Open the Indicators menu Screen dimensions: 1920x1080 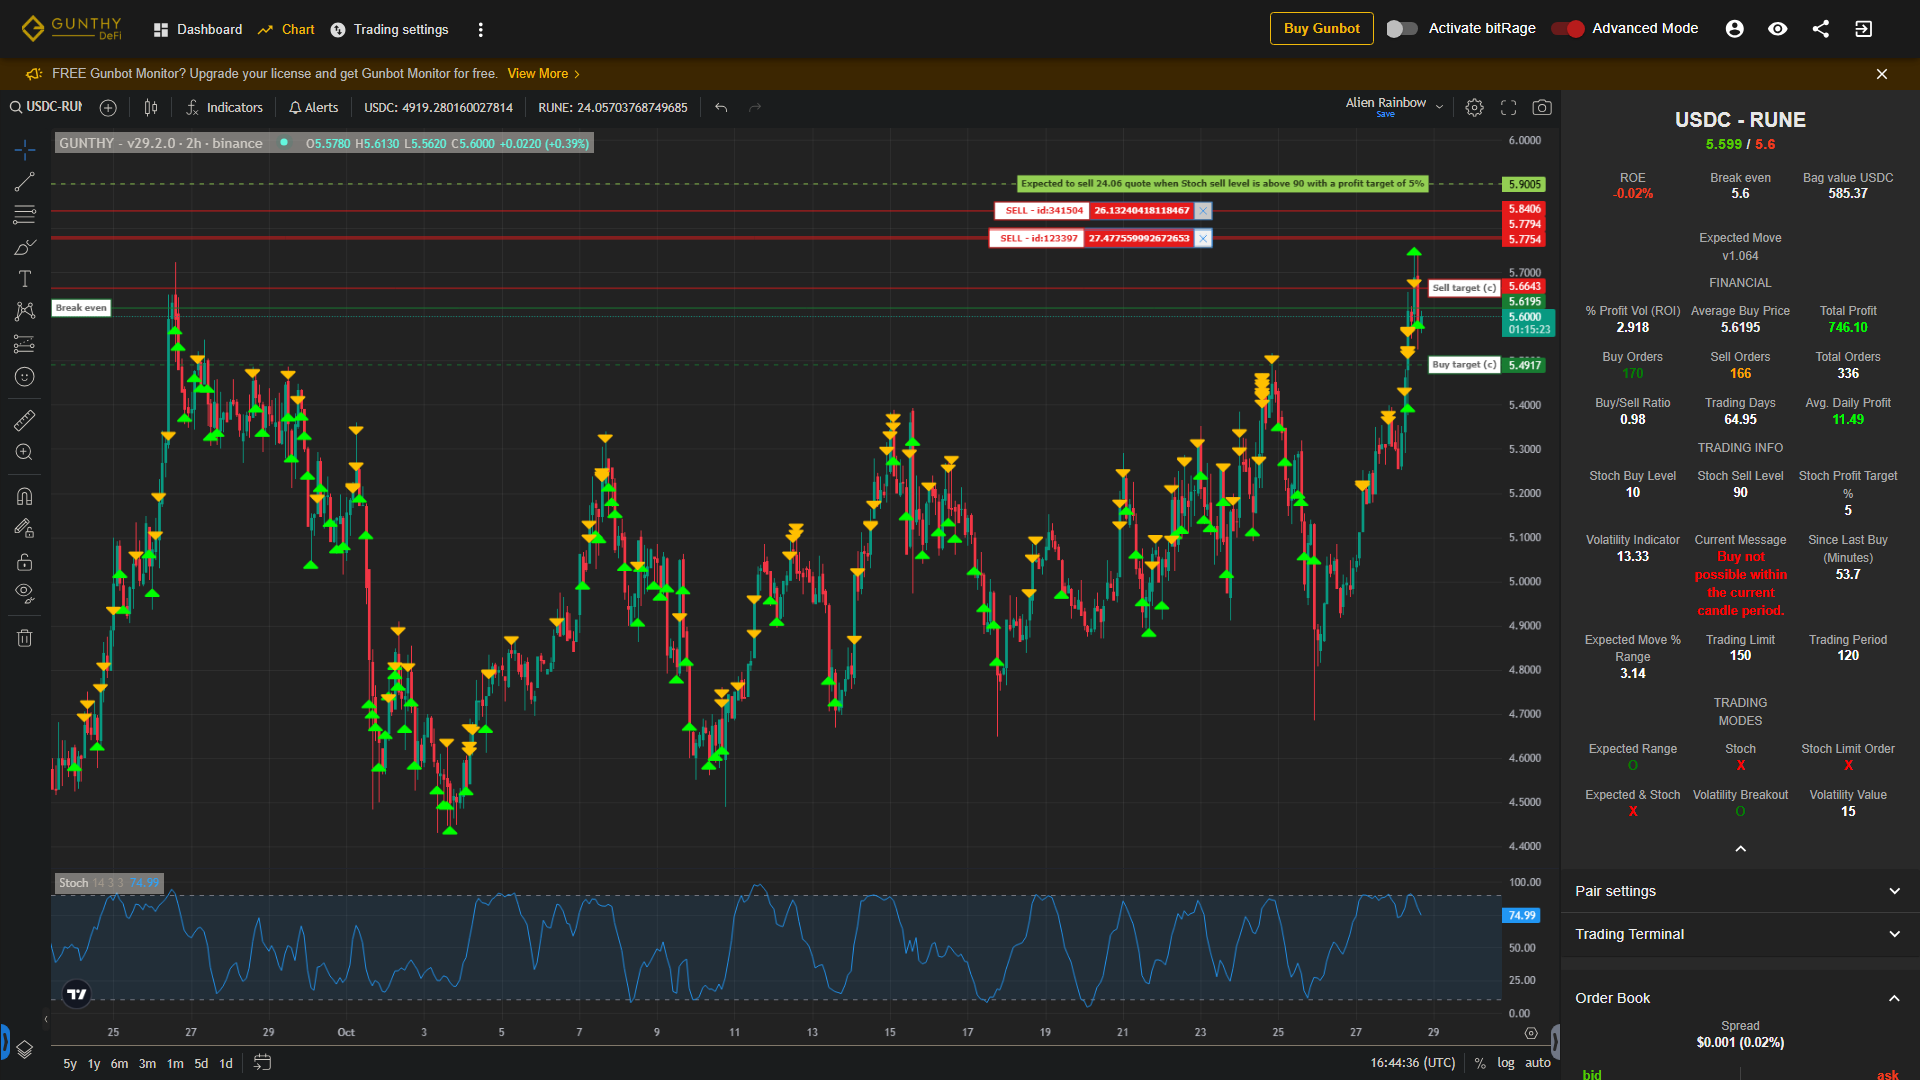click(225, 108)
